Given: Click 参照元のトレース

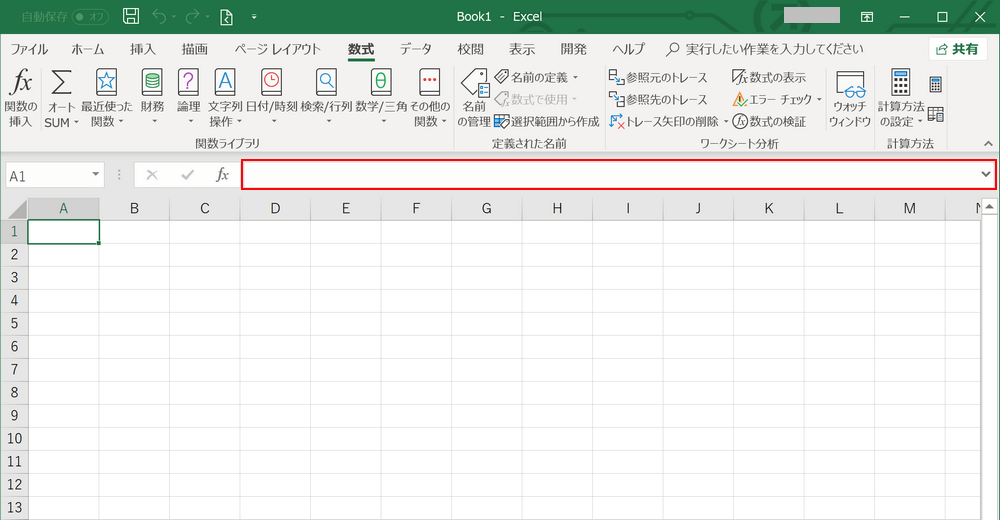Looking at the screenshot, I should (658, 77).
